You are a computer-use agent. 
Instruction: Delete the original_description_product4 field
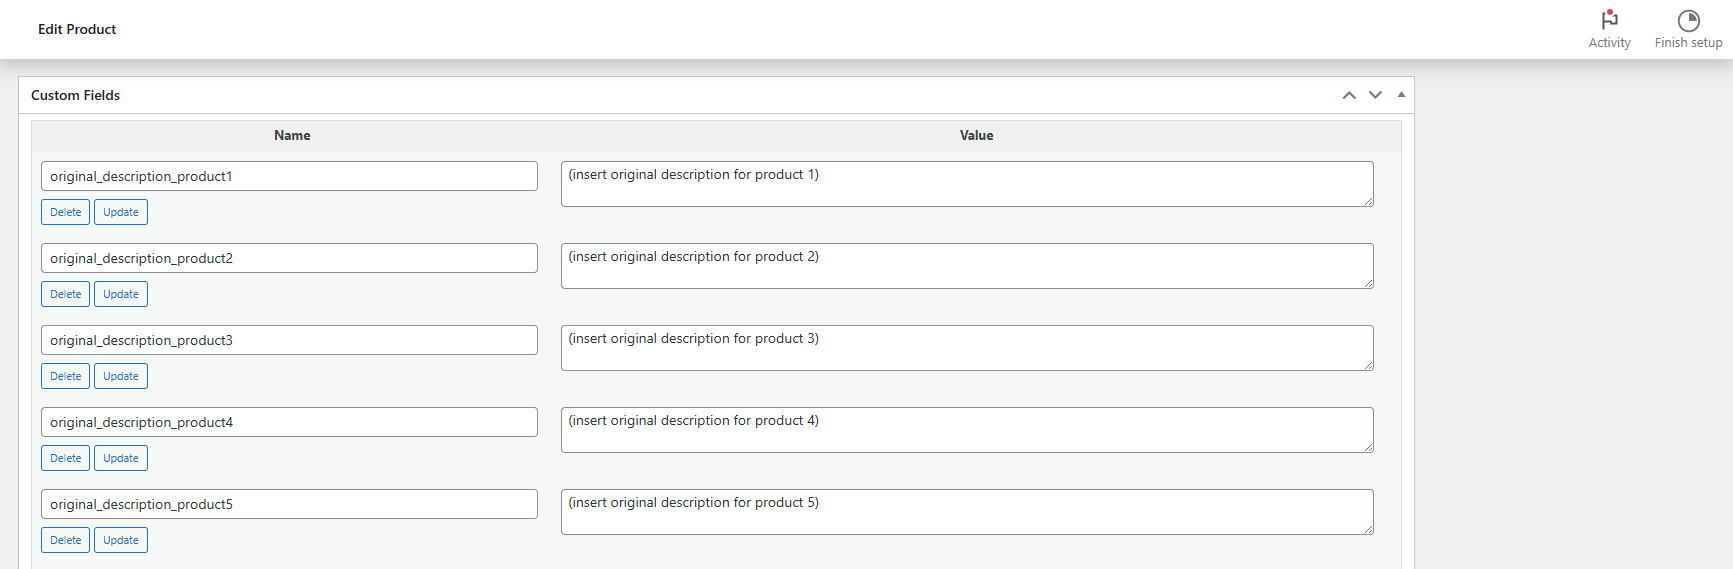pyautogui.click(x=66, y=458)
